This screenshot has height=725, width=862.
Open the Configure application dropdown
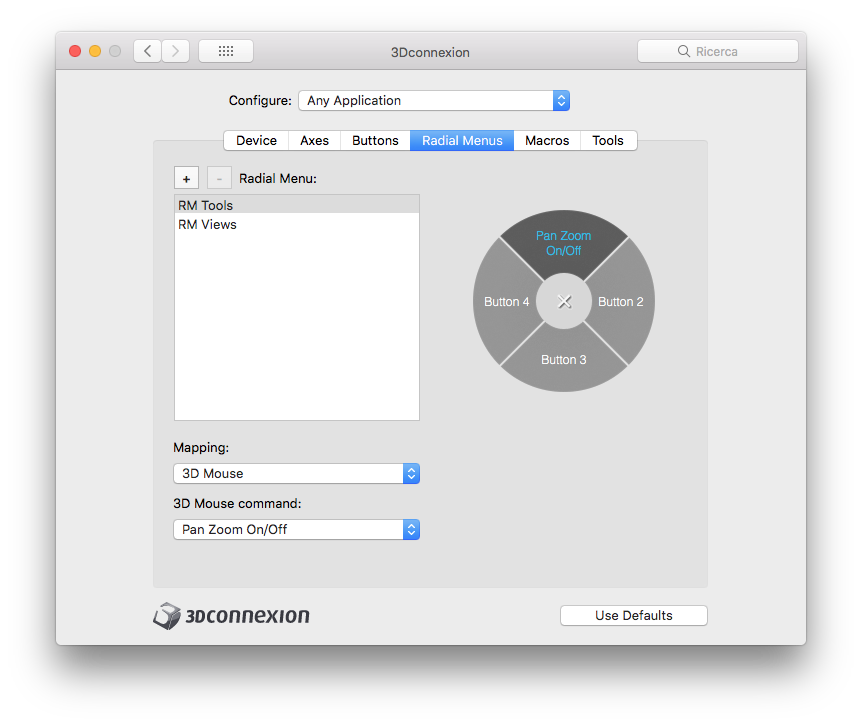(x=434, y=101)
